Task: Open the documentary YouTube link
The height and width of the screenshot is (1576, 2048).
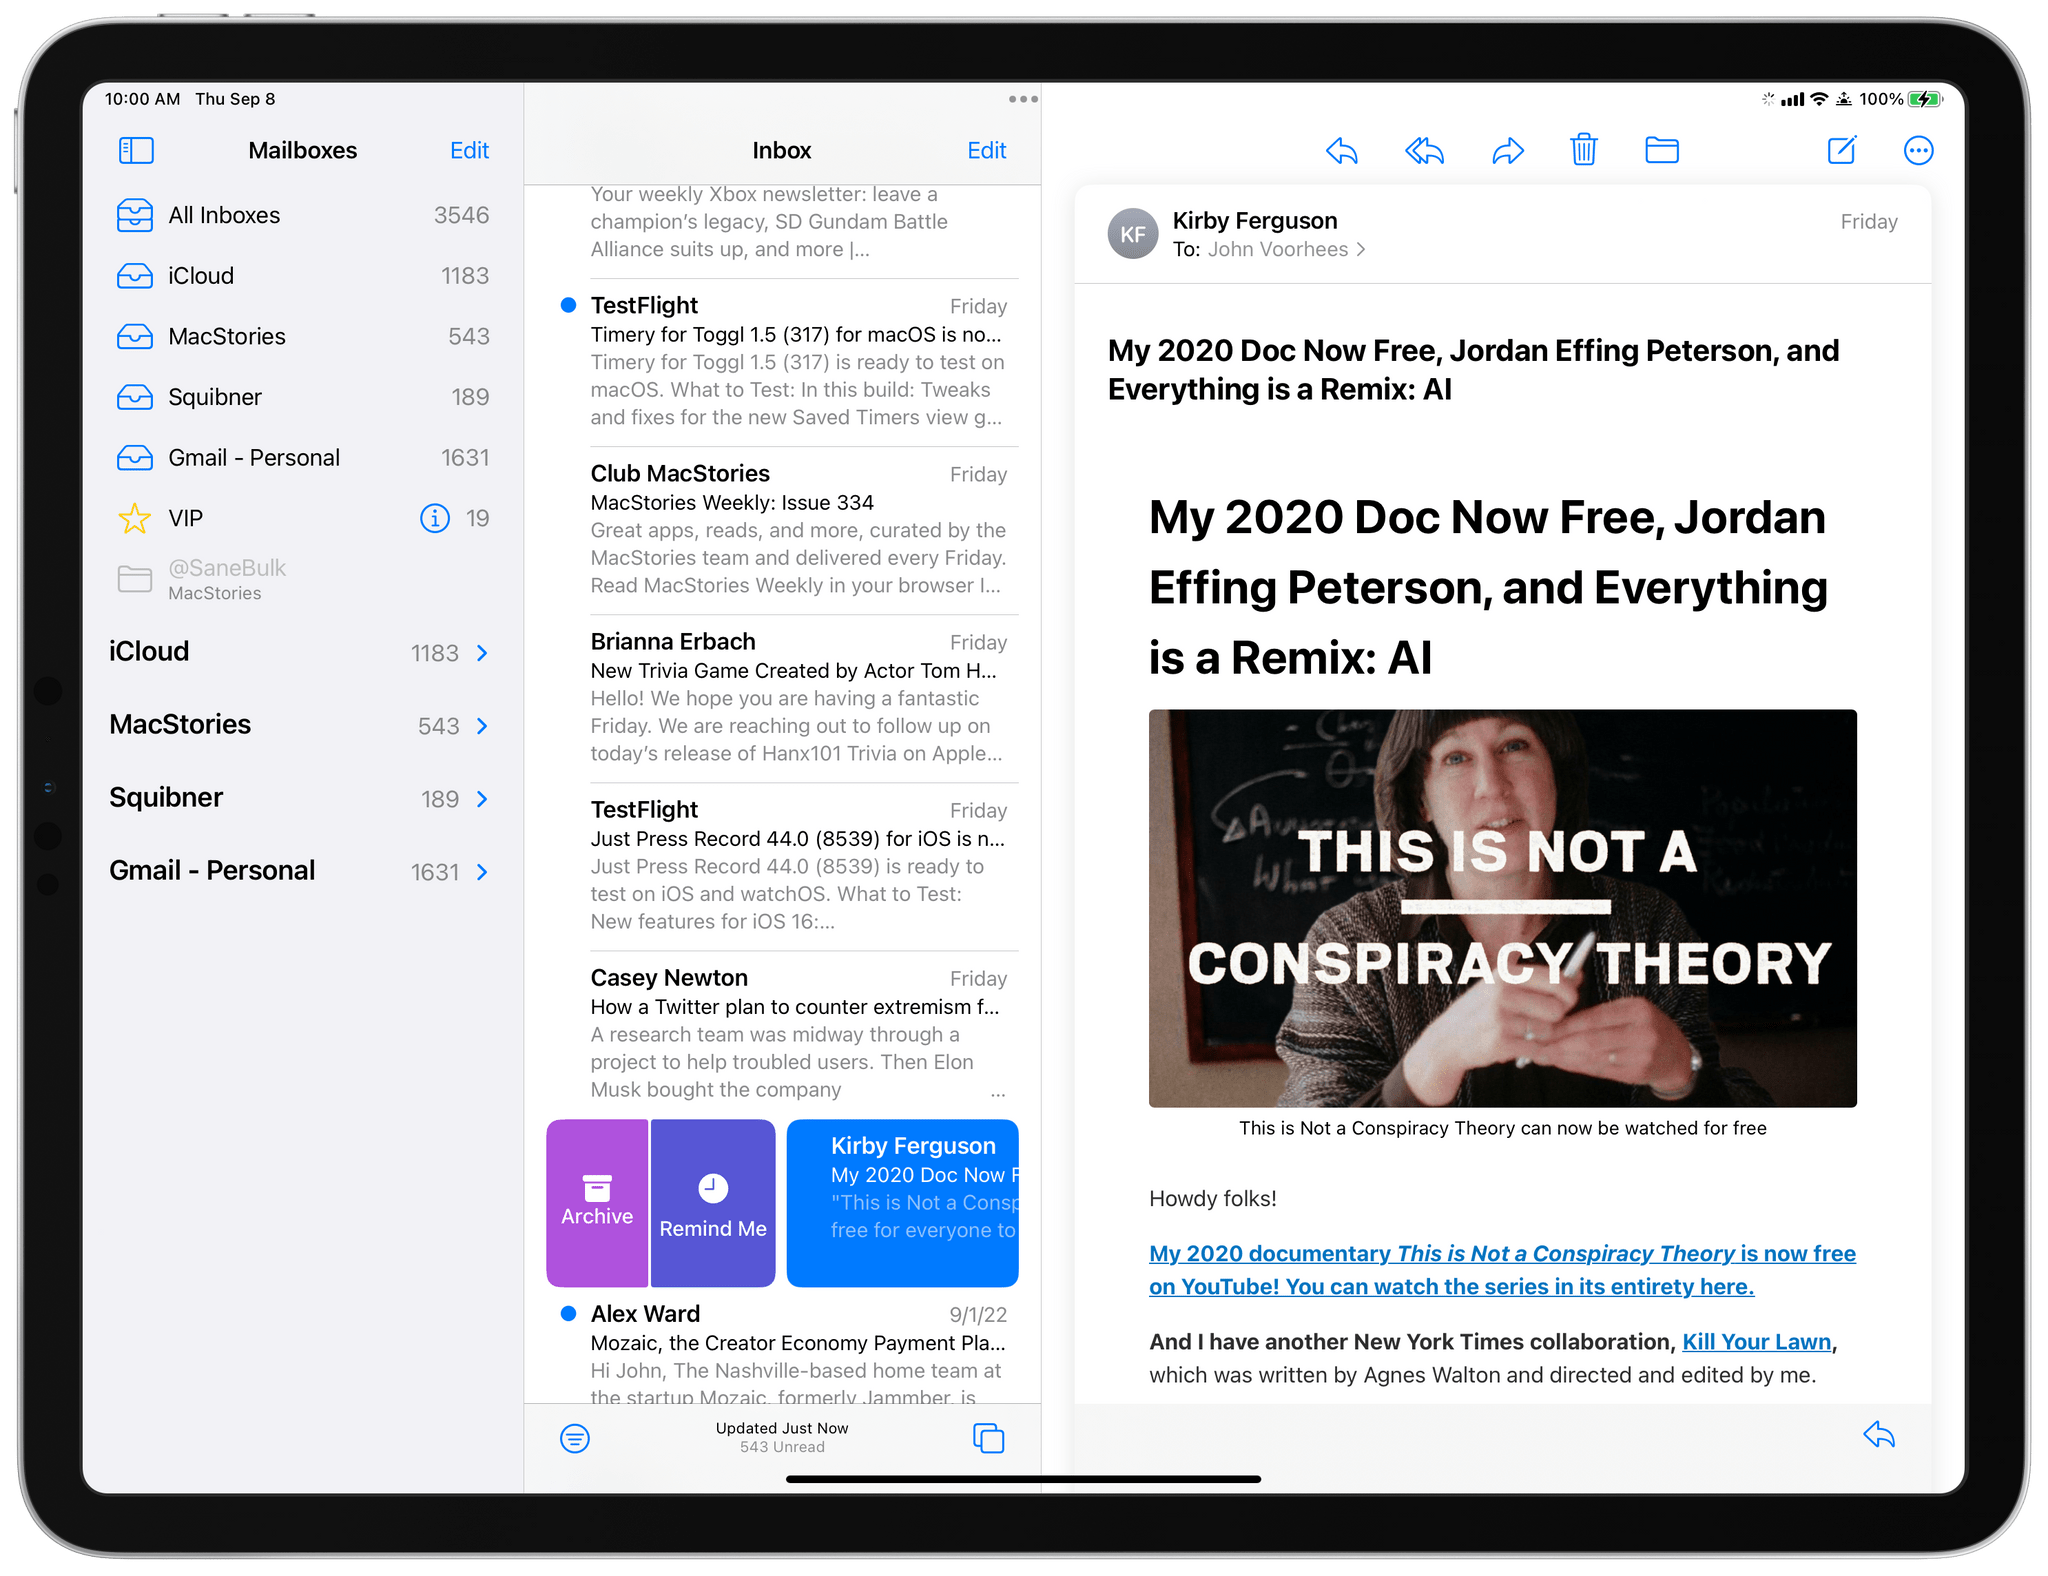Action: [1502, 1270]
